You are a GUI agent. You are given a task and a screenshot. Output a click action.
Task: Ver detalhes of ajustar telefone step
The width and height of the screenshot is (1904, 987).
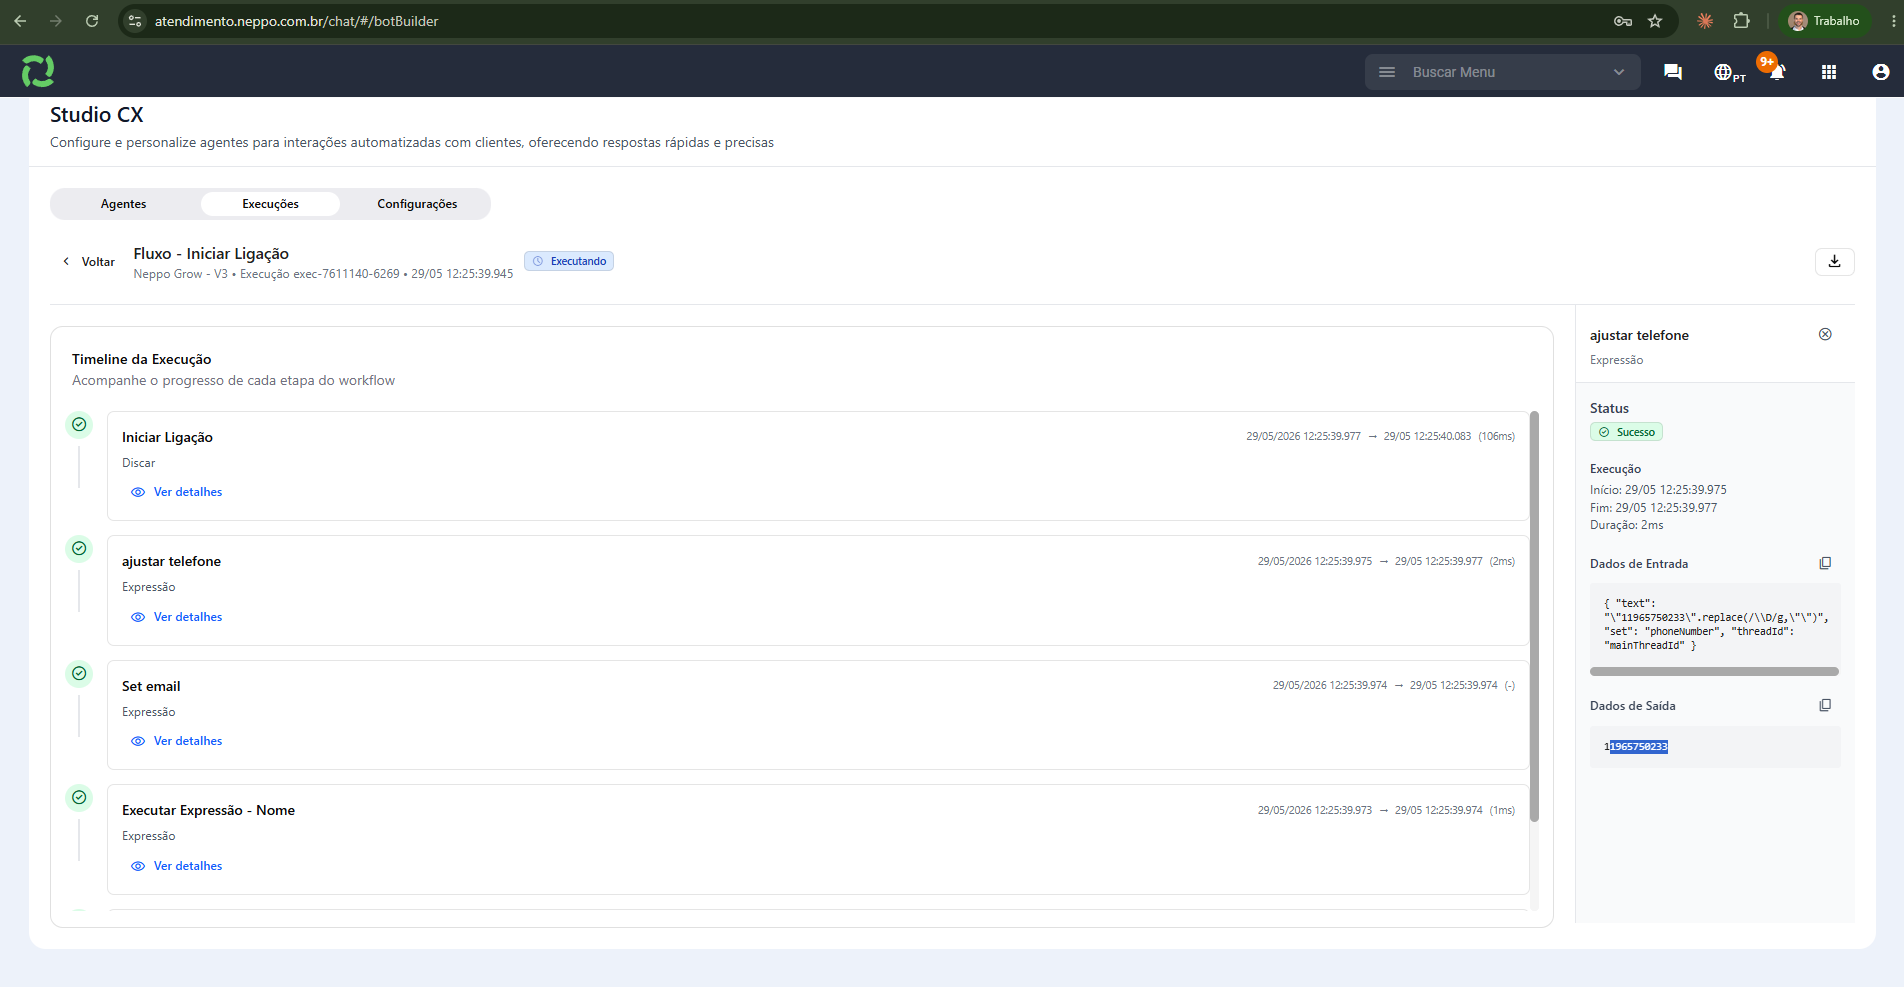pyautogui.click(x=177, y=617)
